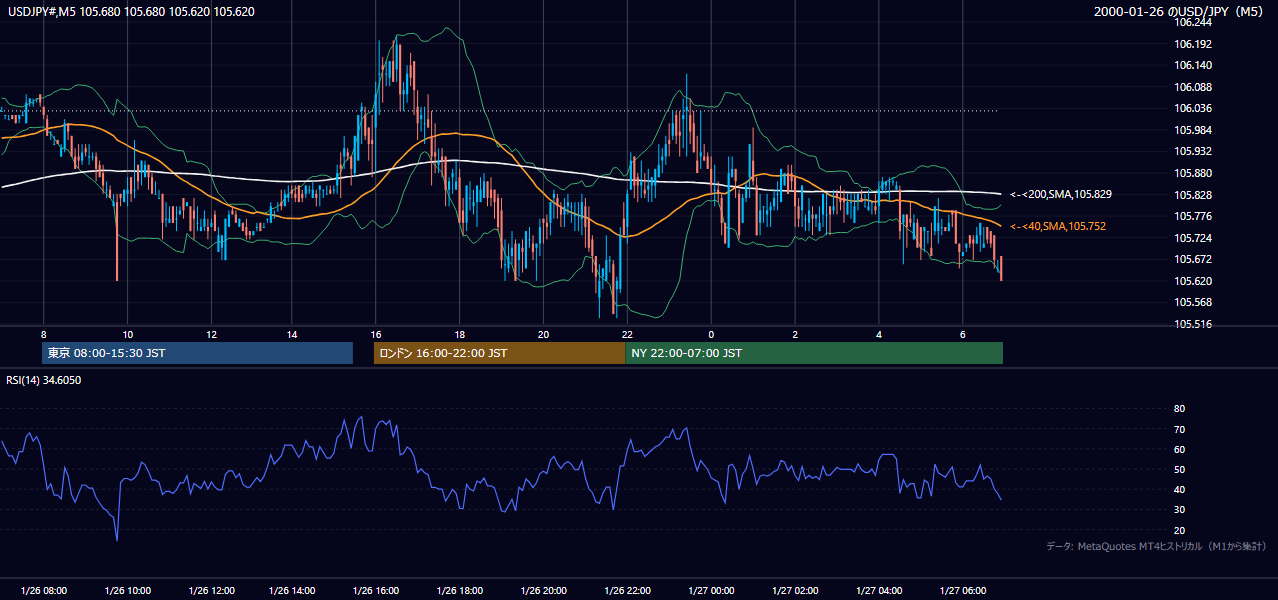This screenshot has width=1278, height=600.
Task: Click the RSI 30 level label
Action: click(x=1179, y=510)
